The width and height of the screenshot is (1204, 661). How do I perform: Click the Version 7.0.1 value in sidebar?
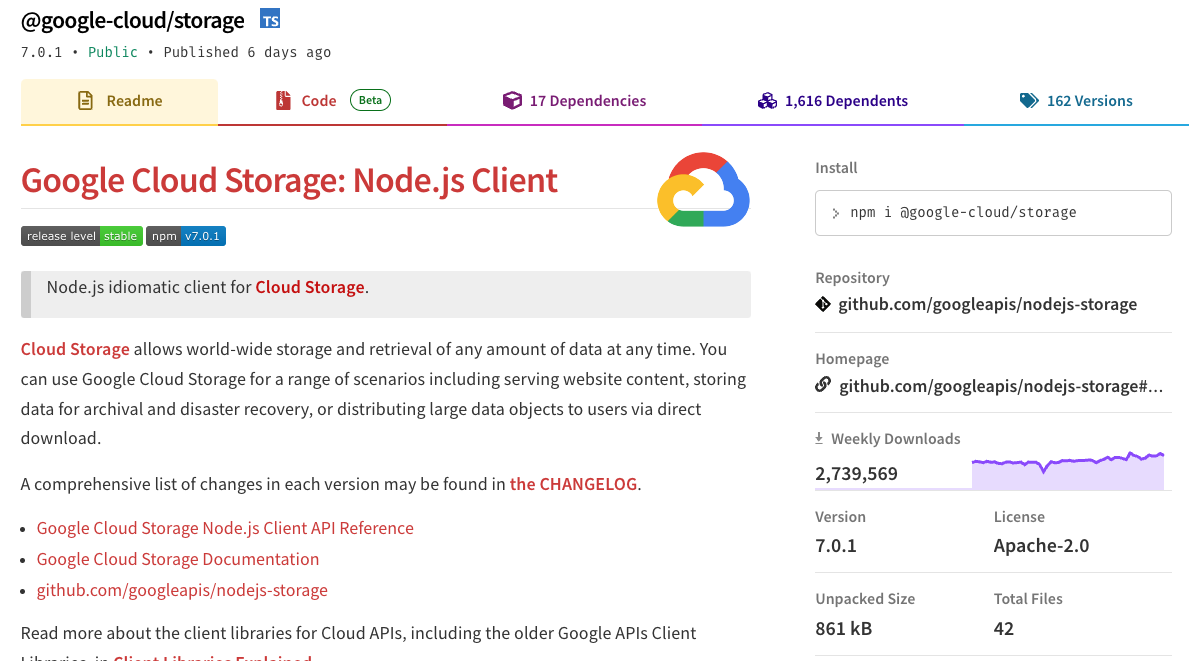(x=836, y=546)
